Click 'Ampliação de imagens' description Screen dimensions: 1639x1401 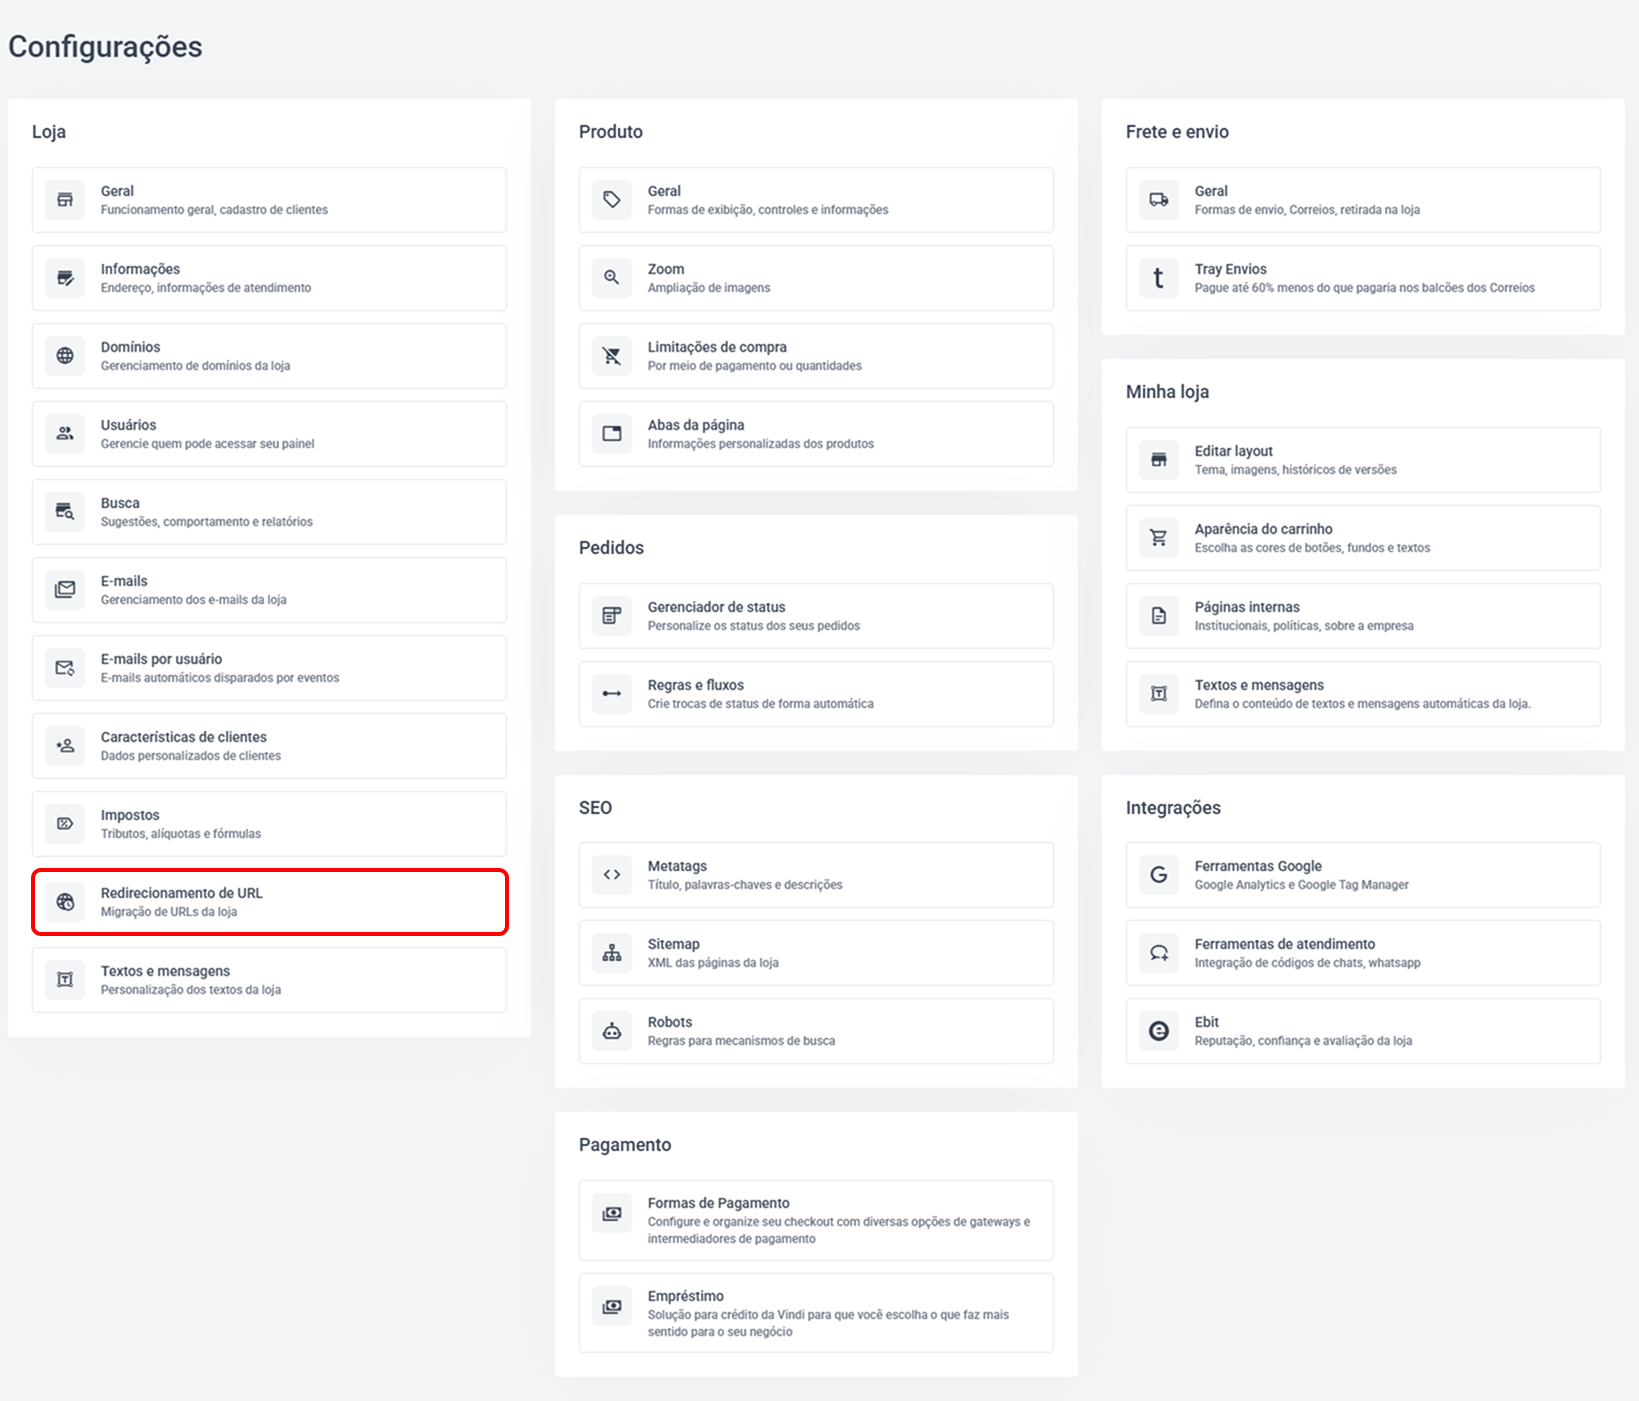[709, 288]
